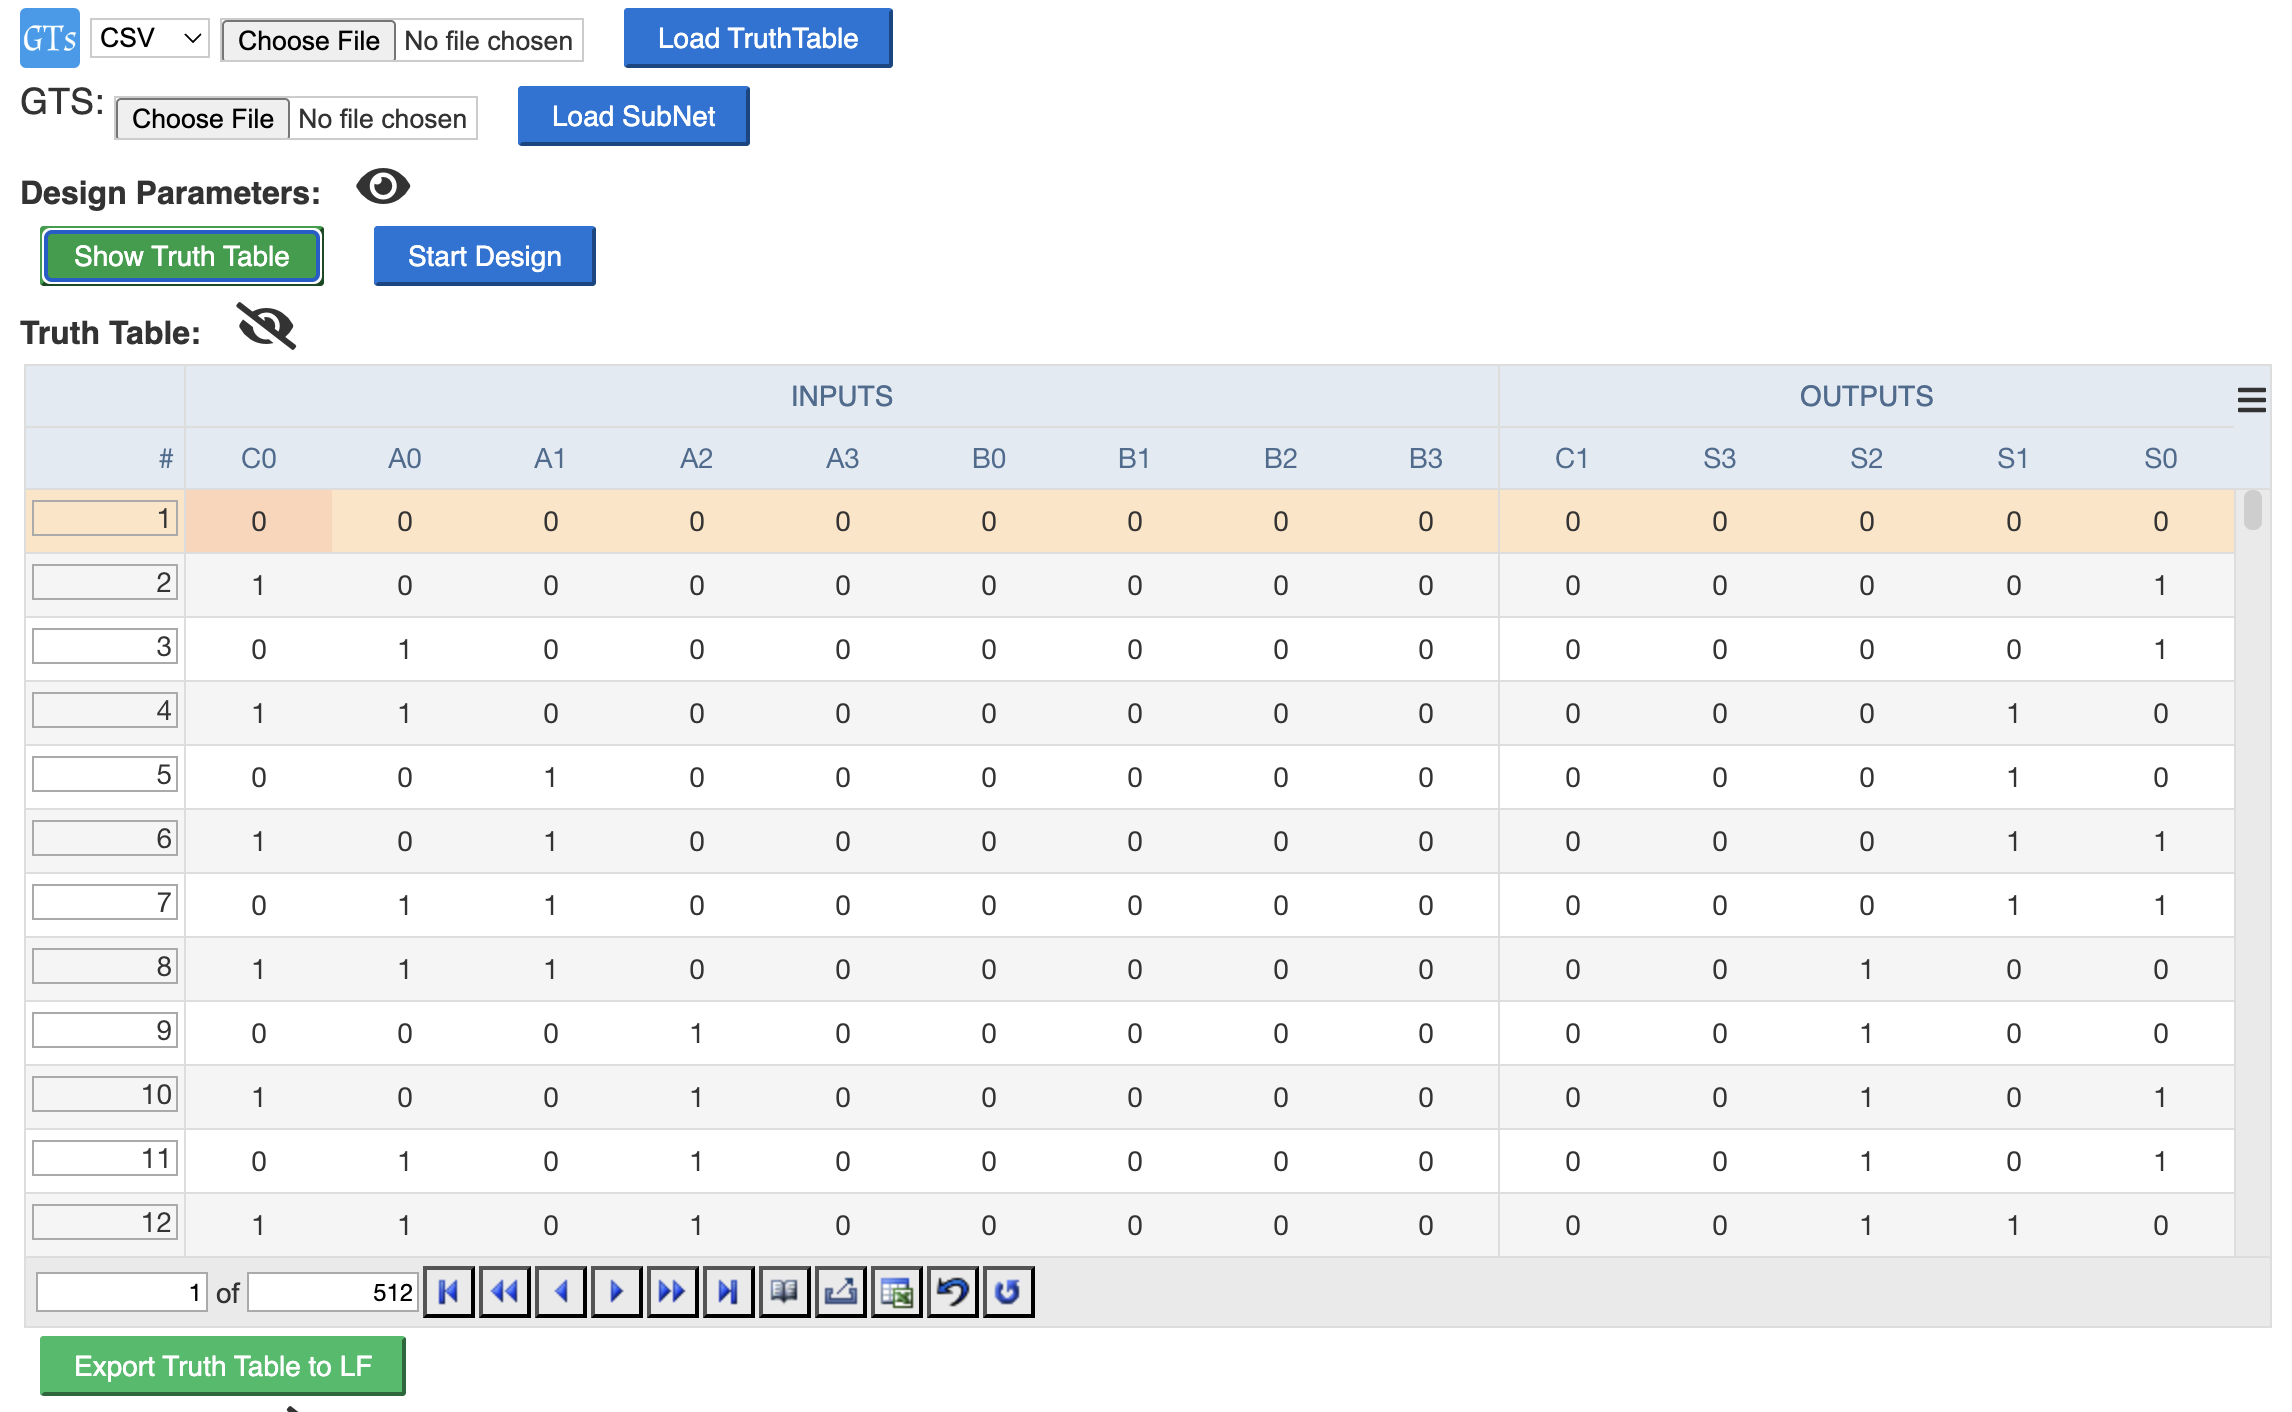
Task: Open the CSV format dropdown
Action: (x=150, y=39)
